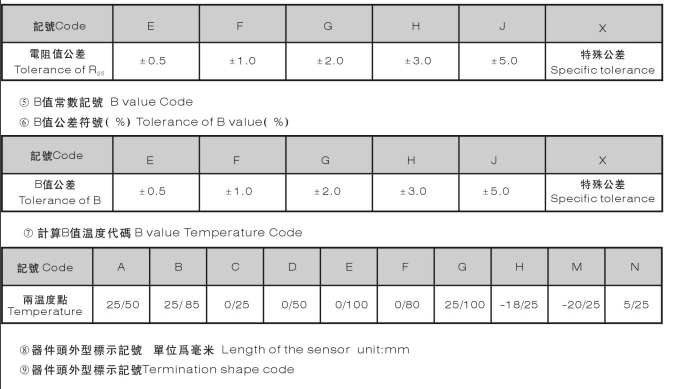Viewport: 681px width, 389px height.
Task: Click 'Termination shape code' text line
Action: pos(218,370)
